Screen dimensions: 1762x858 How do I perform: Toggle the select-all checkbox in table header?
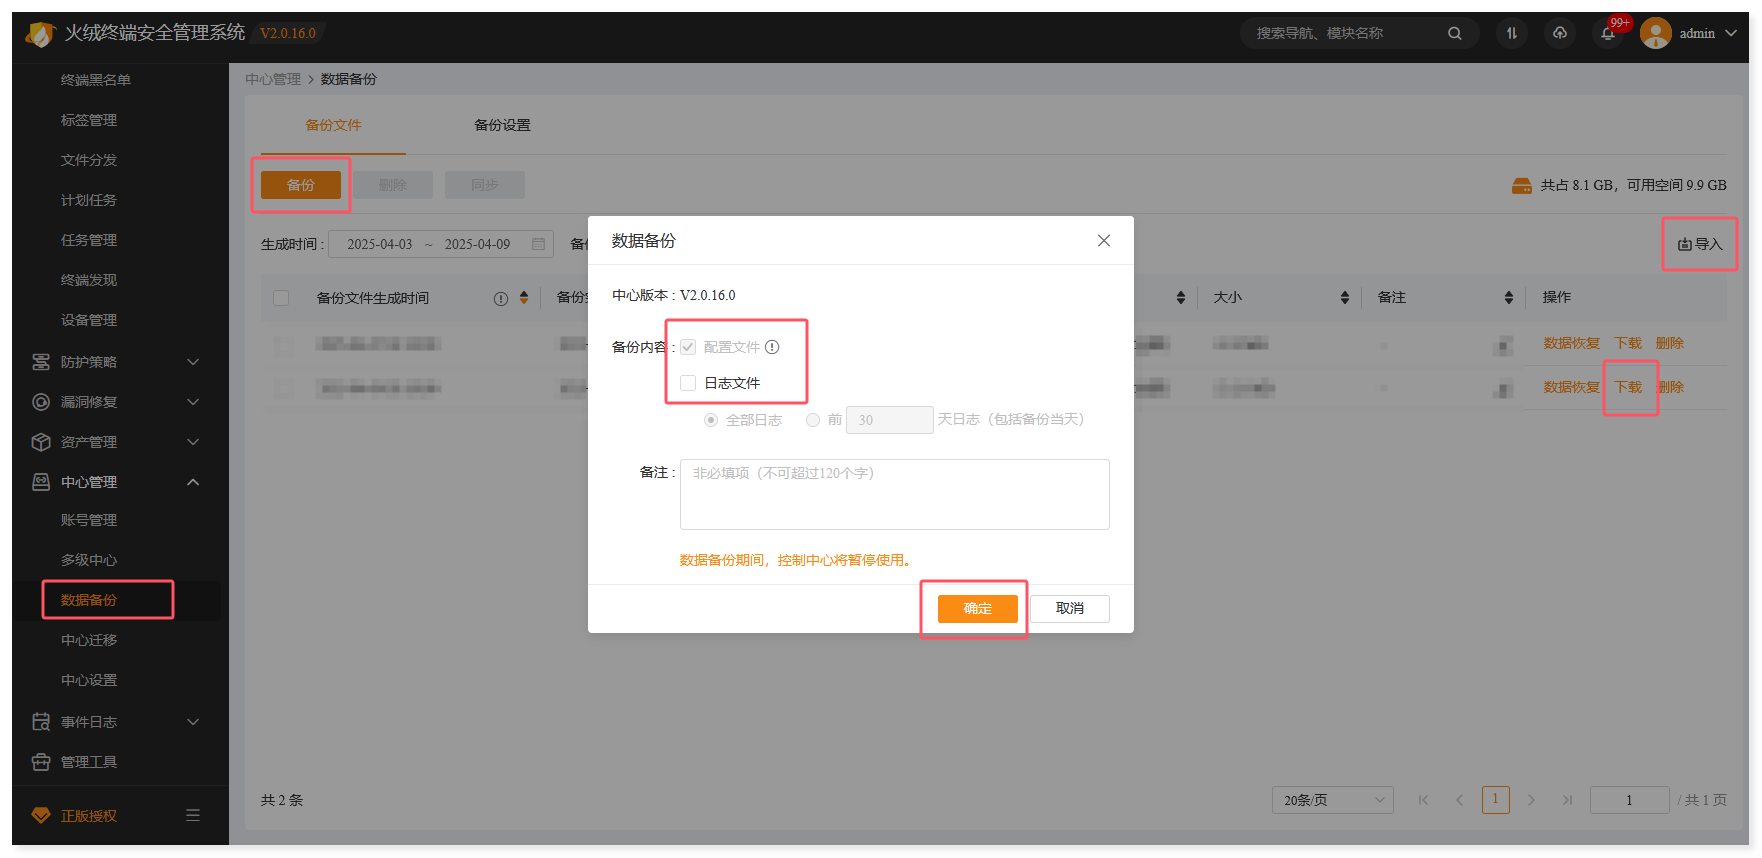pos(281,298)
